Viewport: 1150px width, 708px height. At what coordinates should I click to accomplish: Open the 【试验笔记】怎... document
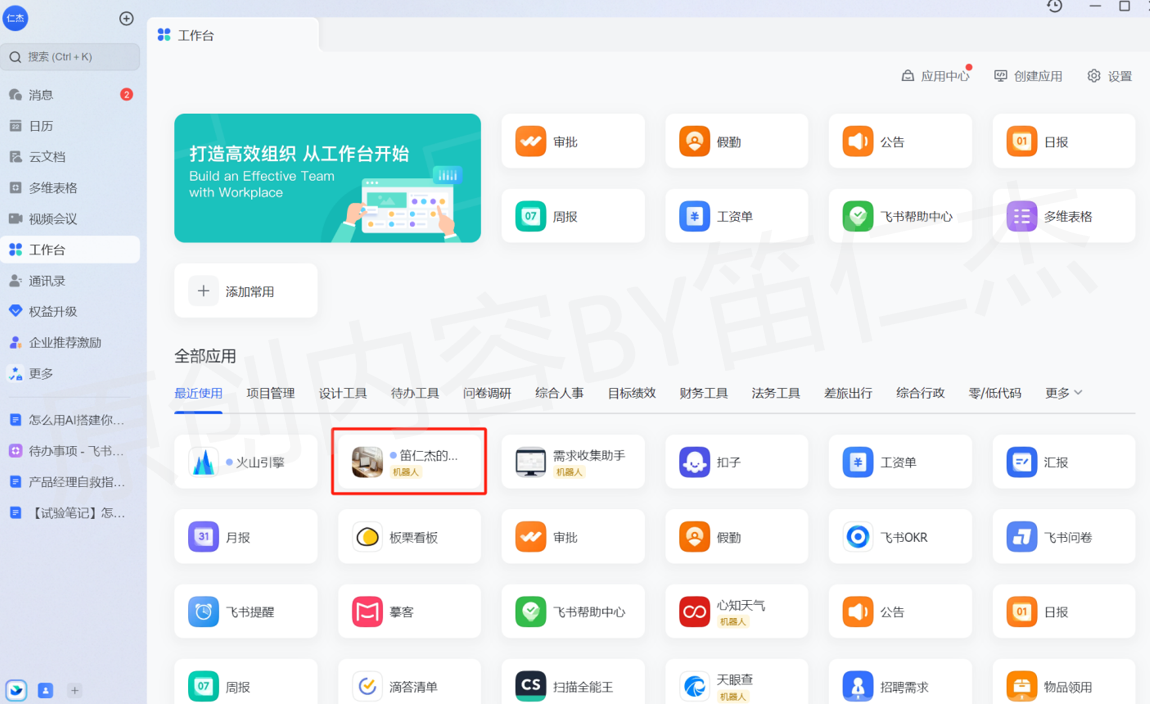[x=70, y=512]
